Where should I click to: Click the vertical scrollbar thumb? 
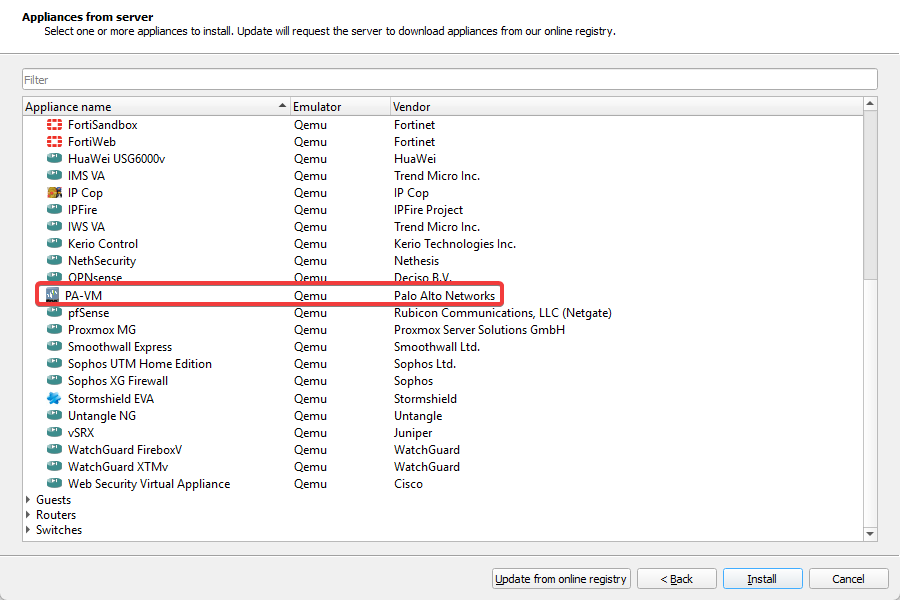[x=870, y=195]
